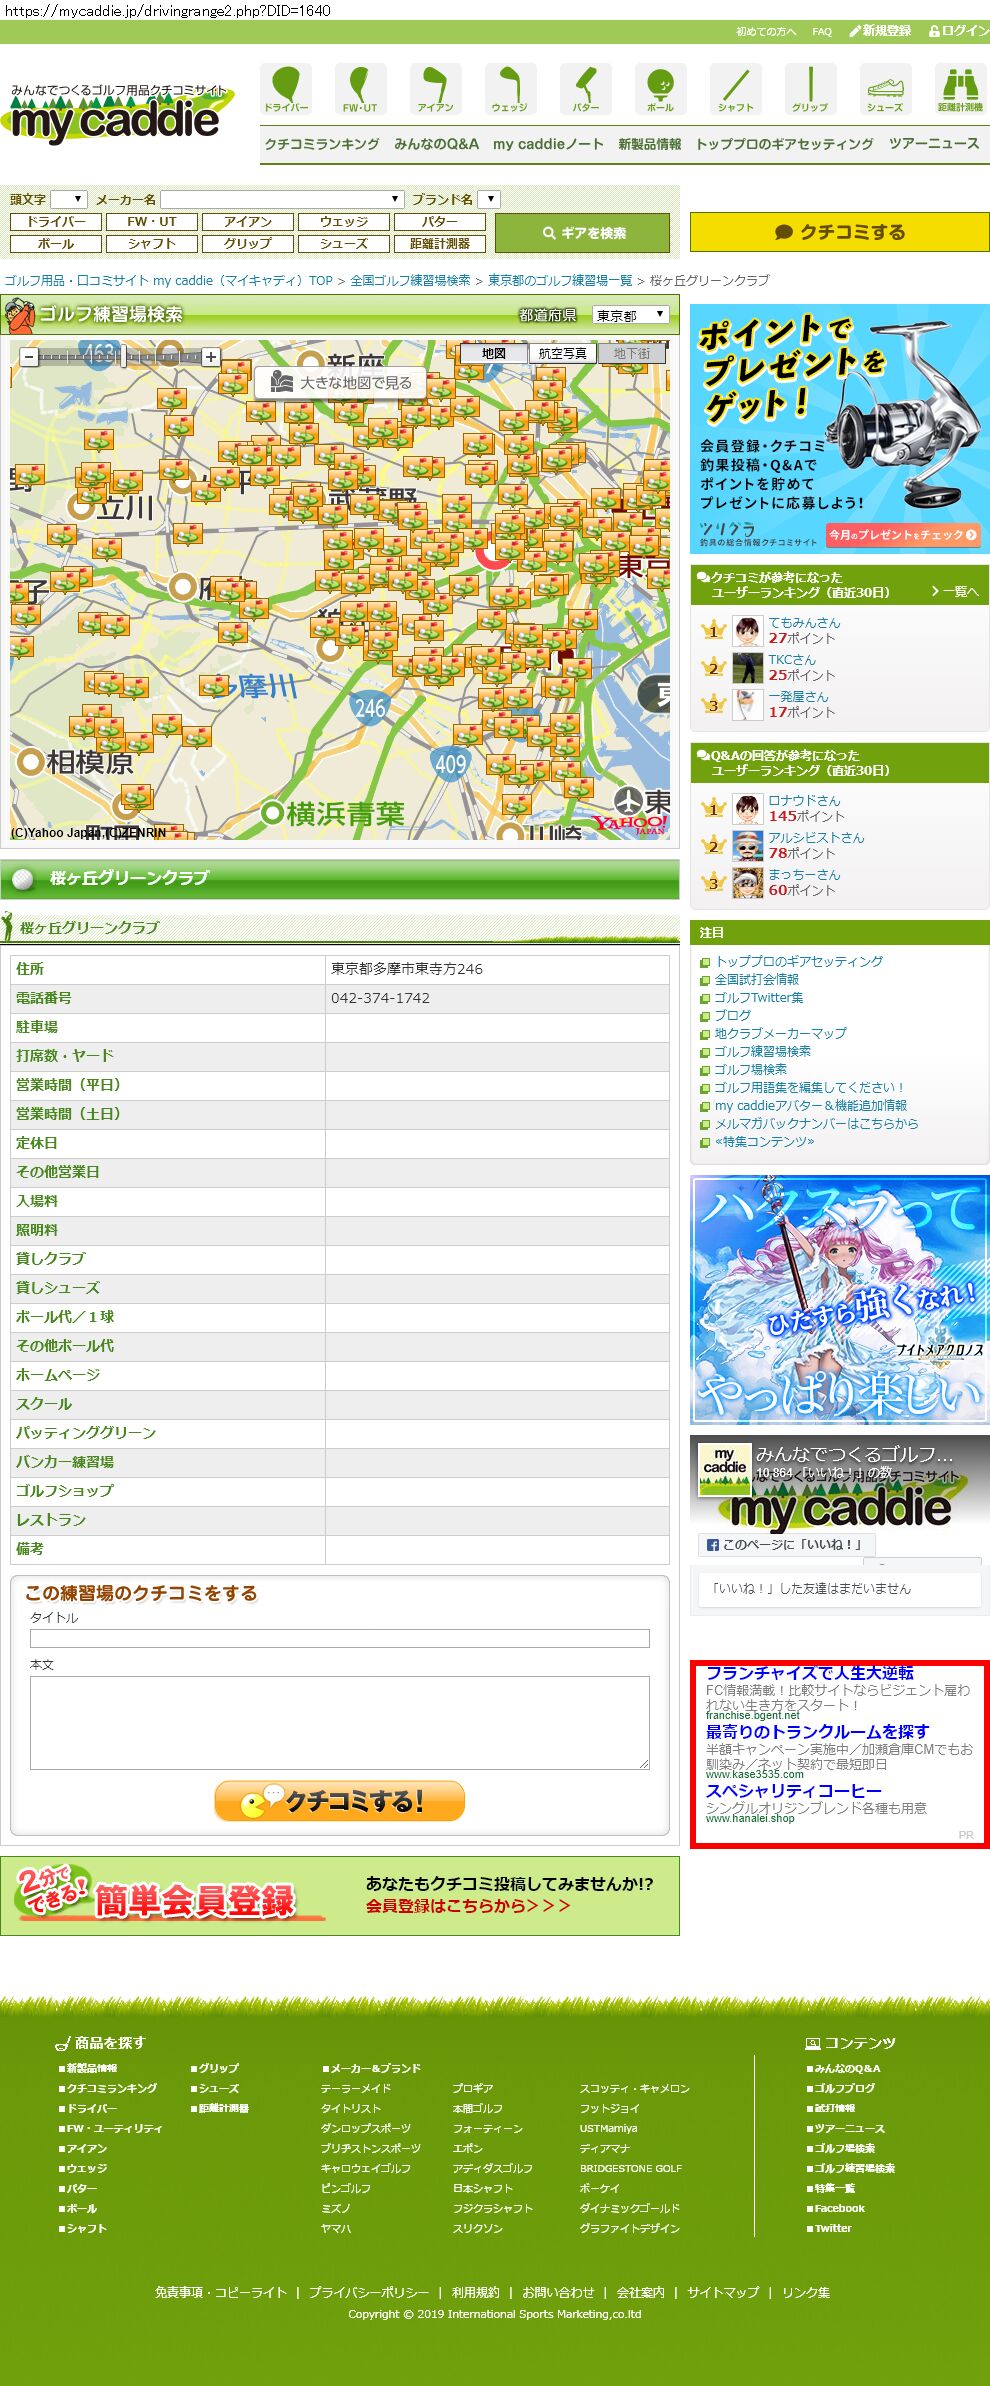
Task: Open 会員登録はこちらから link
Action: point(468,1906)
